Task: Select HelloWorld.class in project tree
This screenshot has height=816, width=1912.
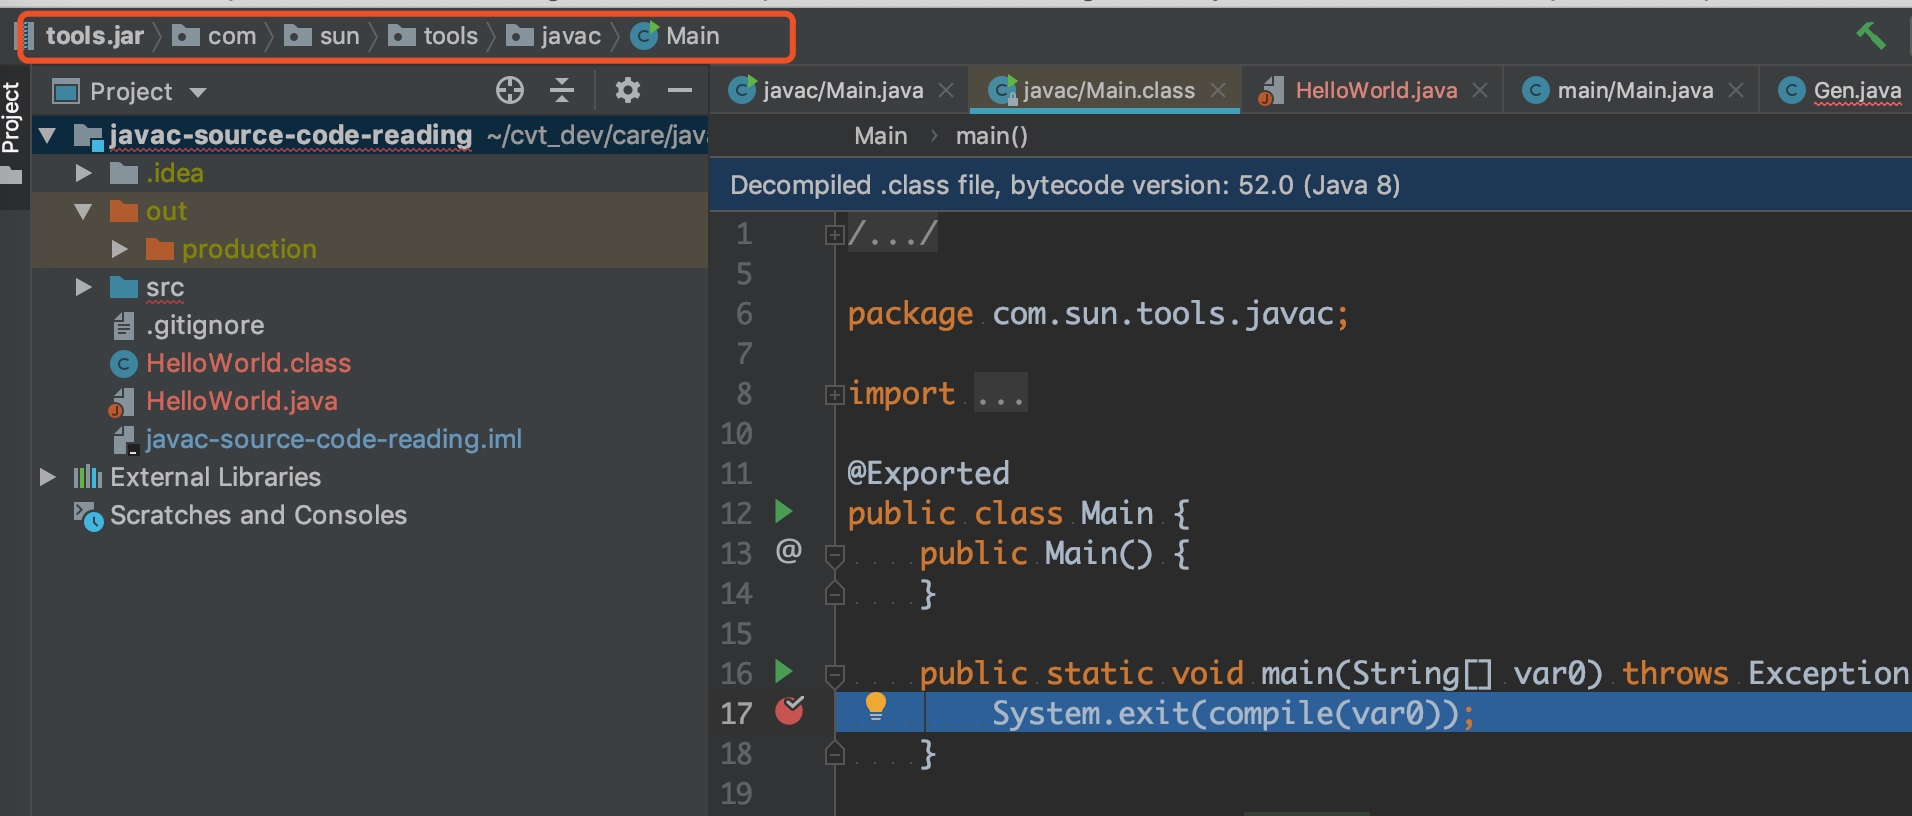Action: click(248, 363)
